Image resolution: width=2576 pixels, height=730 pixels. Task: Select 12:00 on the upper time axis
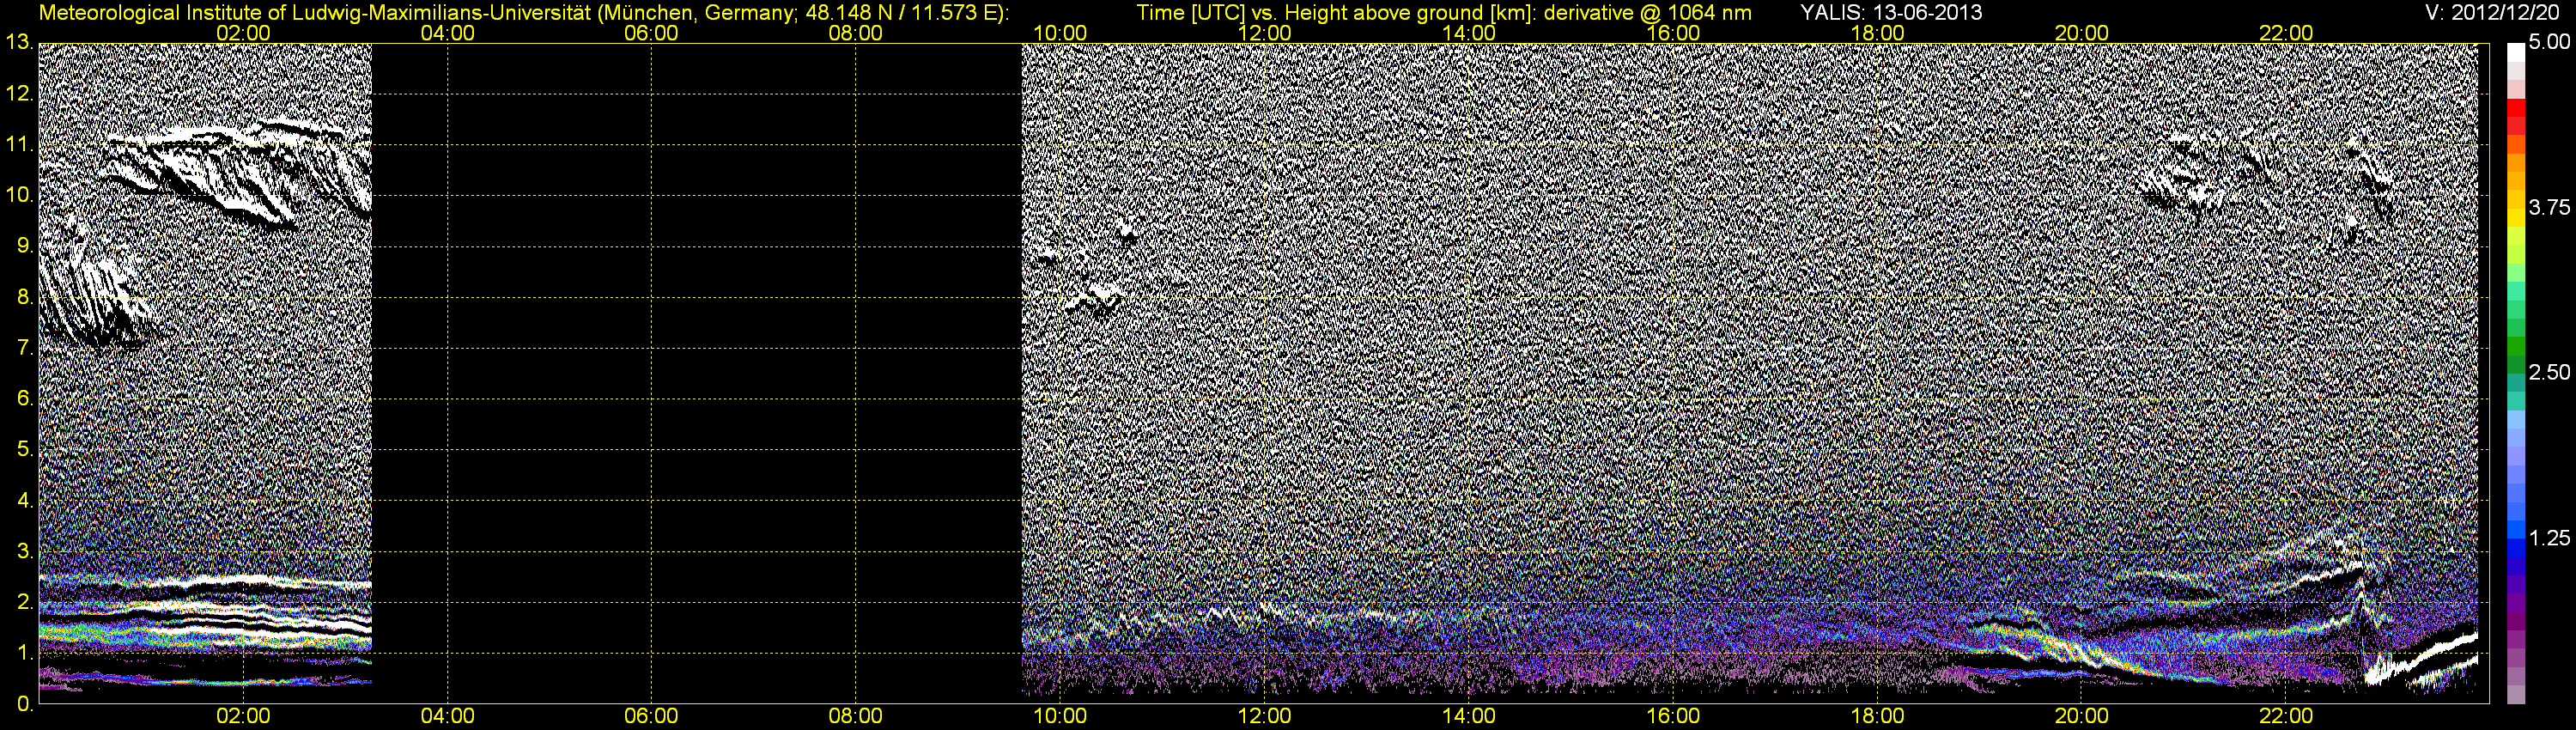1264,33
